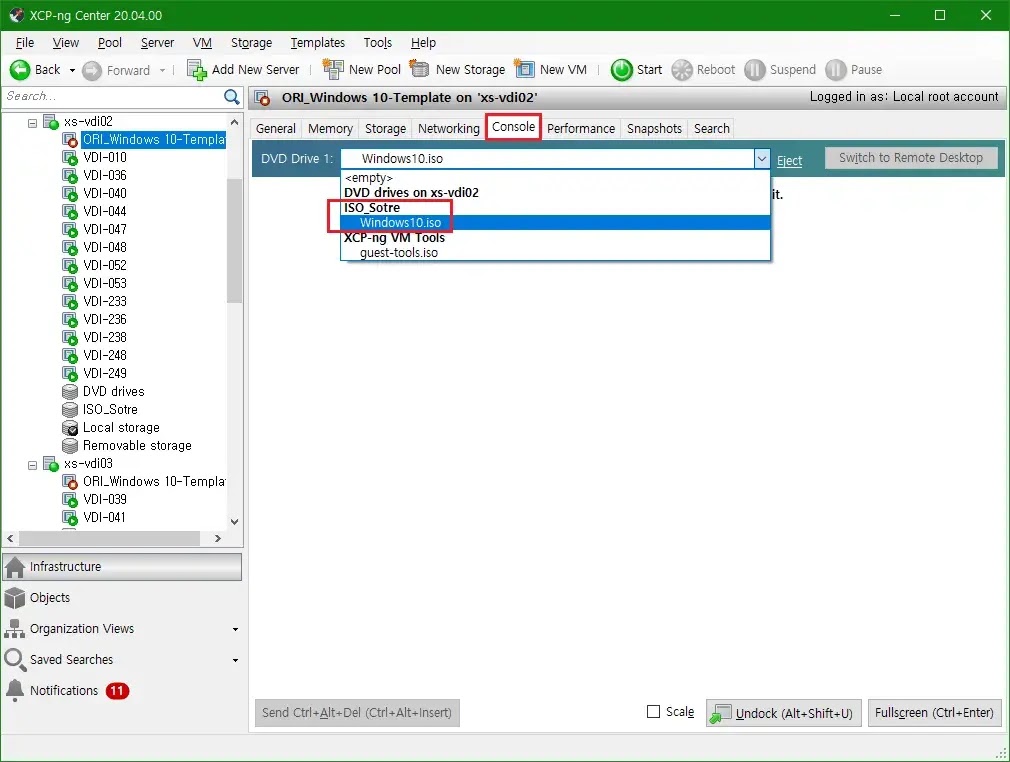Image resolution: width=1010 pixels, height=762 pixels.
Task: Select the VDI-052 tree item
Action: coord(104,265)
